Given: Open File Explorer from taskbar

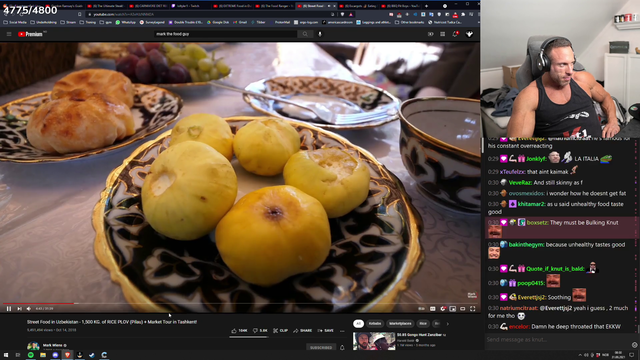Looking at the screenshot, I should [43, 355].
